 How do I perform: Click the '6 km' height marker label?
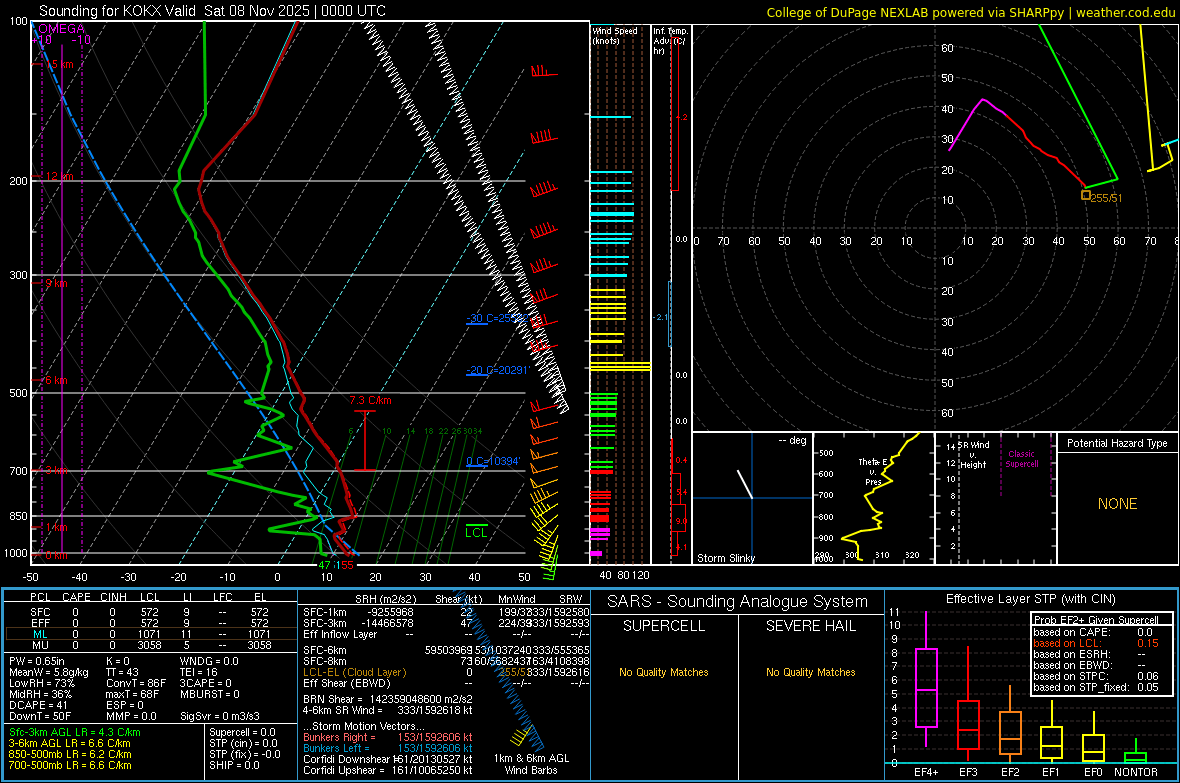click(x=56, y=379)
